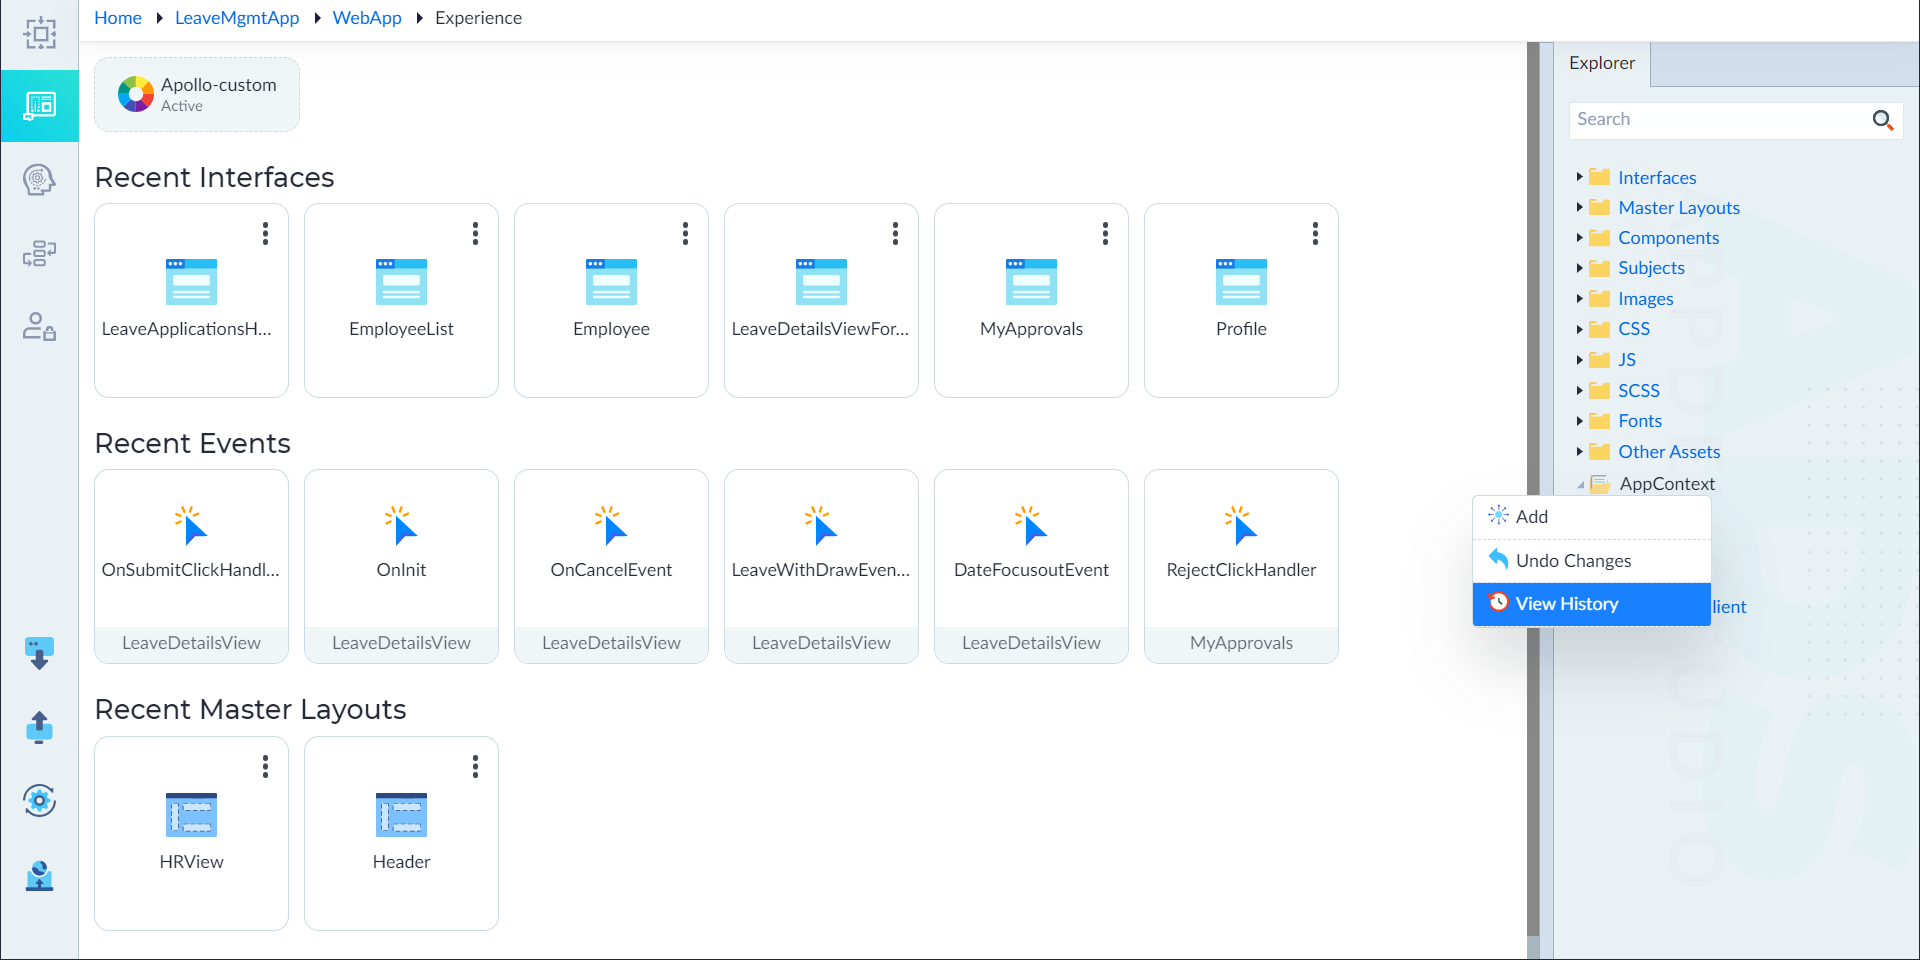Open the workflow process icon in sidebar

point(39,253)
